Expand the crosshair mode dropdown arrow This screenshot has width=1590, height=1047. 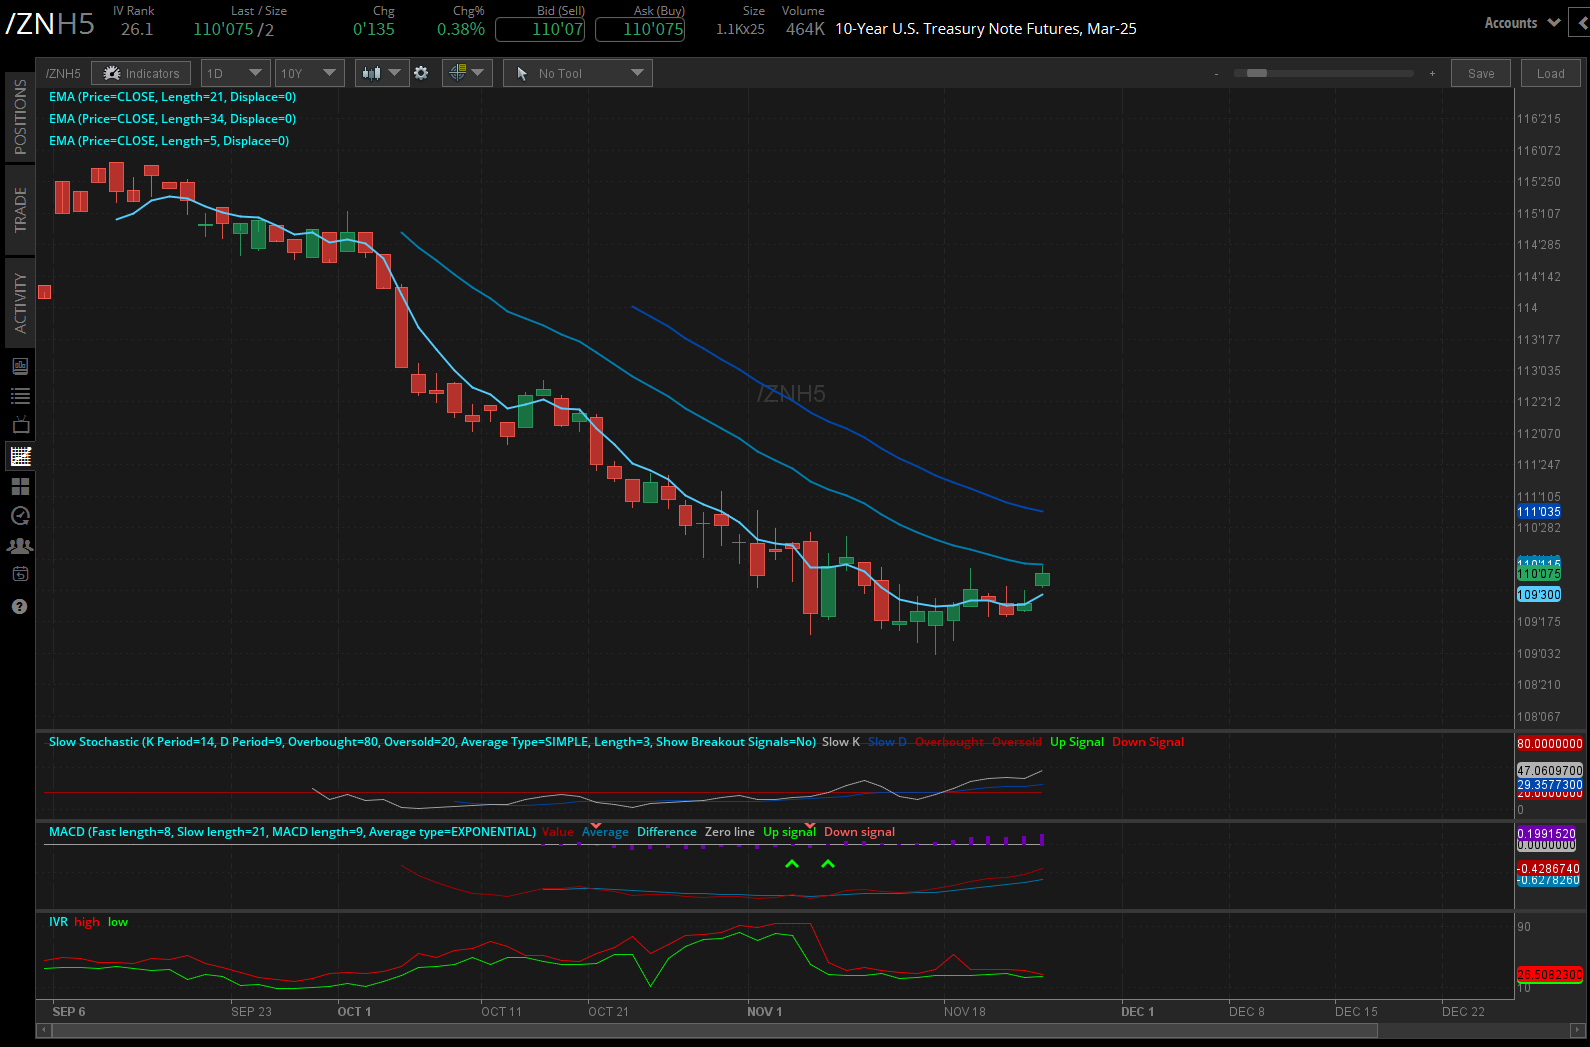[478, 73]
